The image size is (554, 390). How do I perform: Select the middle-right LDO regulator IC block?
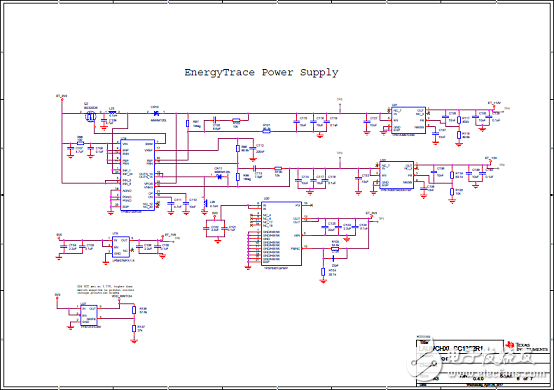396,175
